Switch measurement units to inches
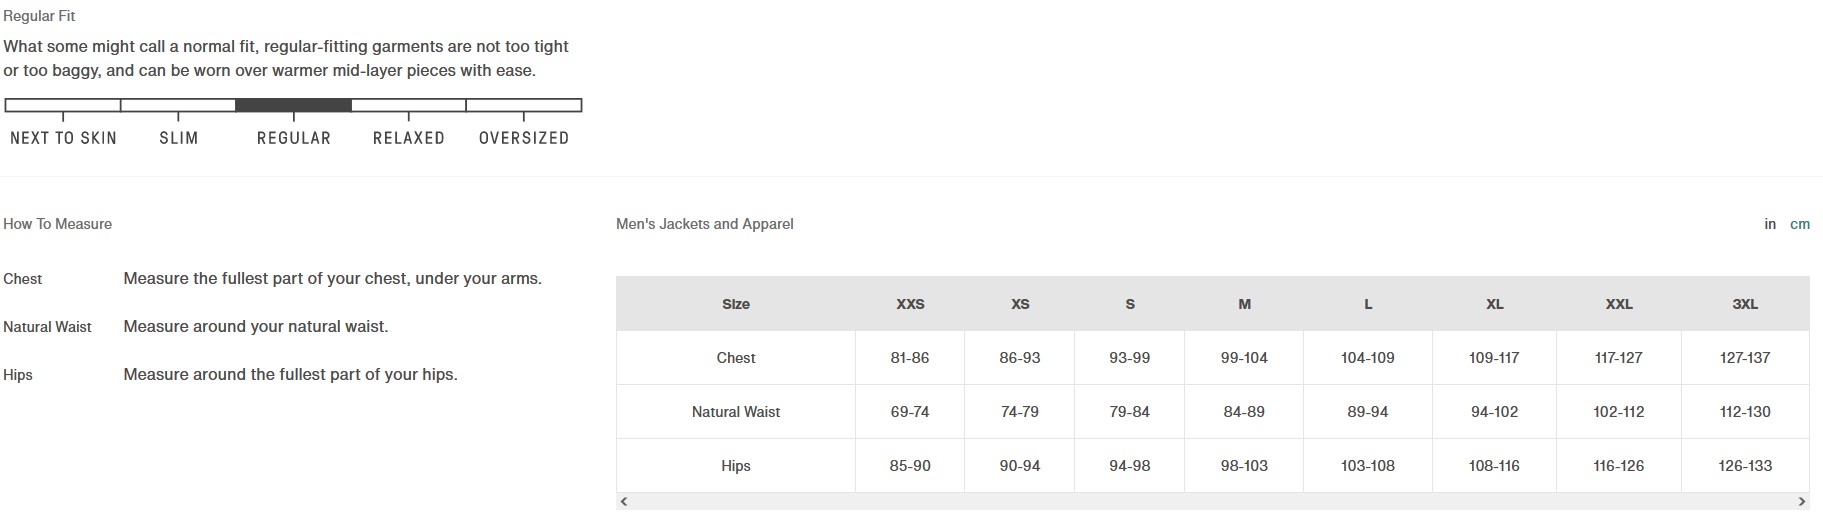Screen dimensions: 1823x525 click(x=1770, y=224)
